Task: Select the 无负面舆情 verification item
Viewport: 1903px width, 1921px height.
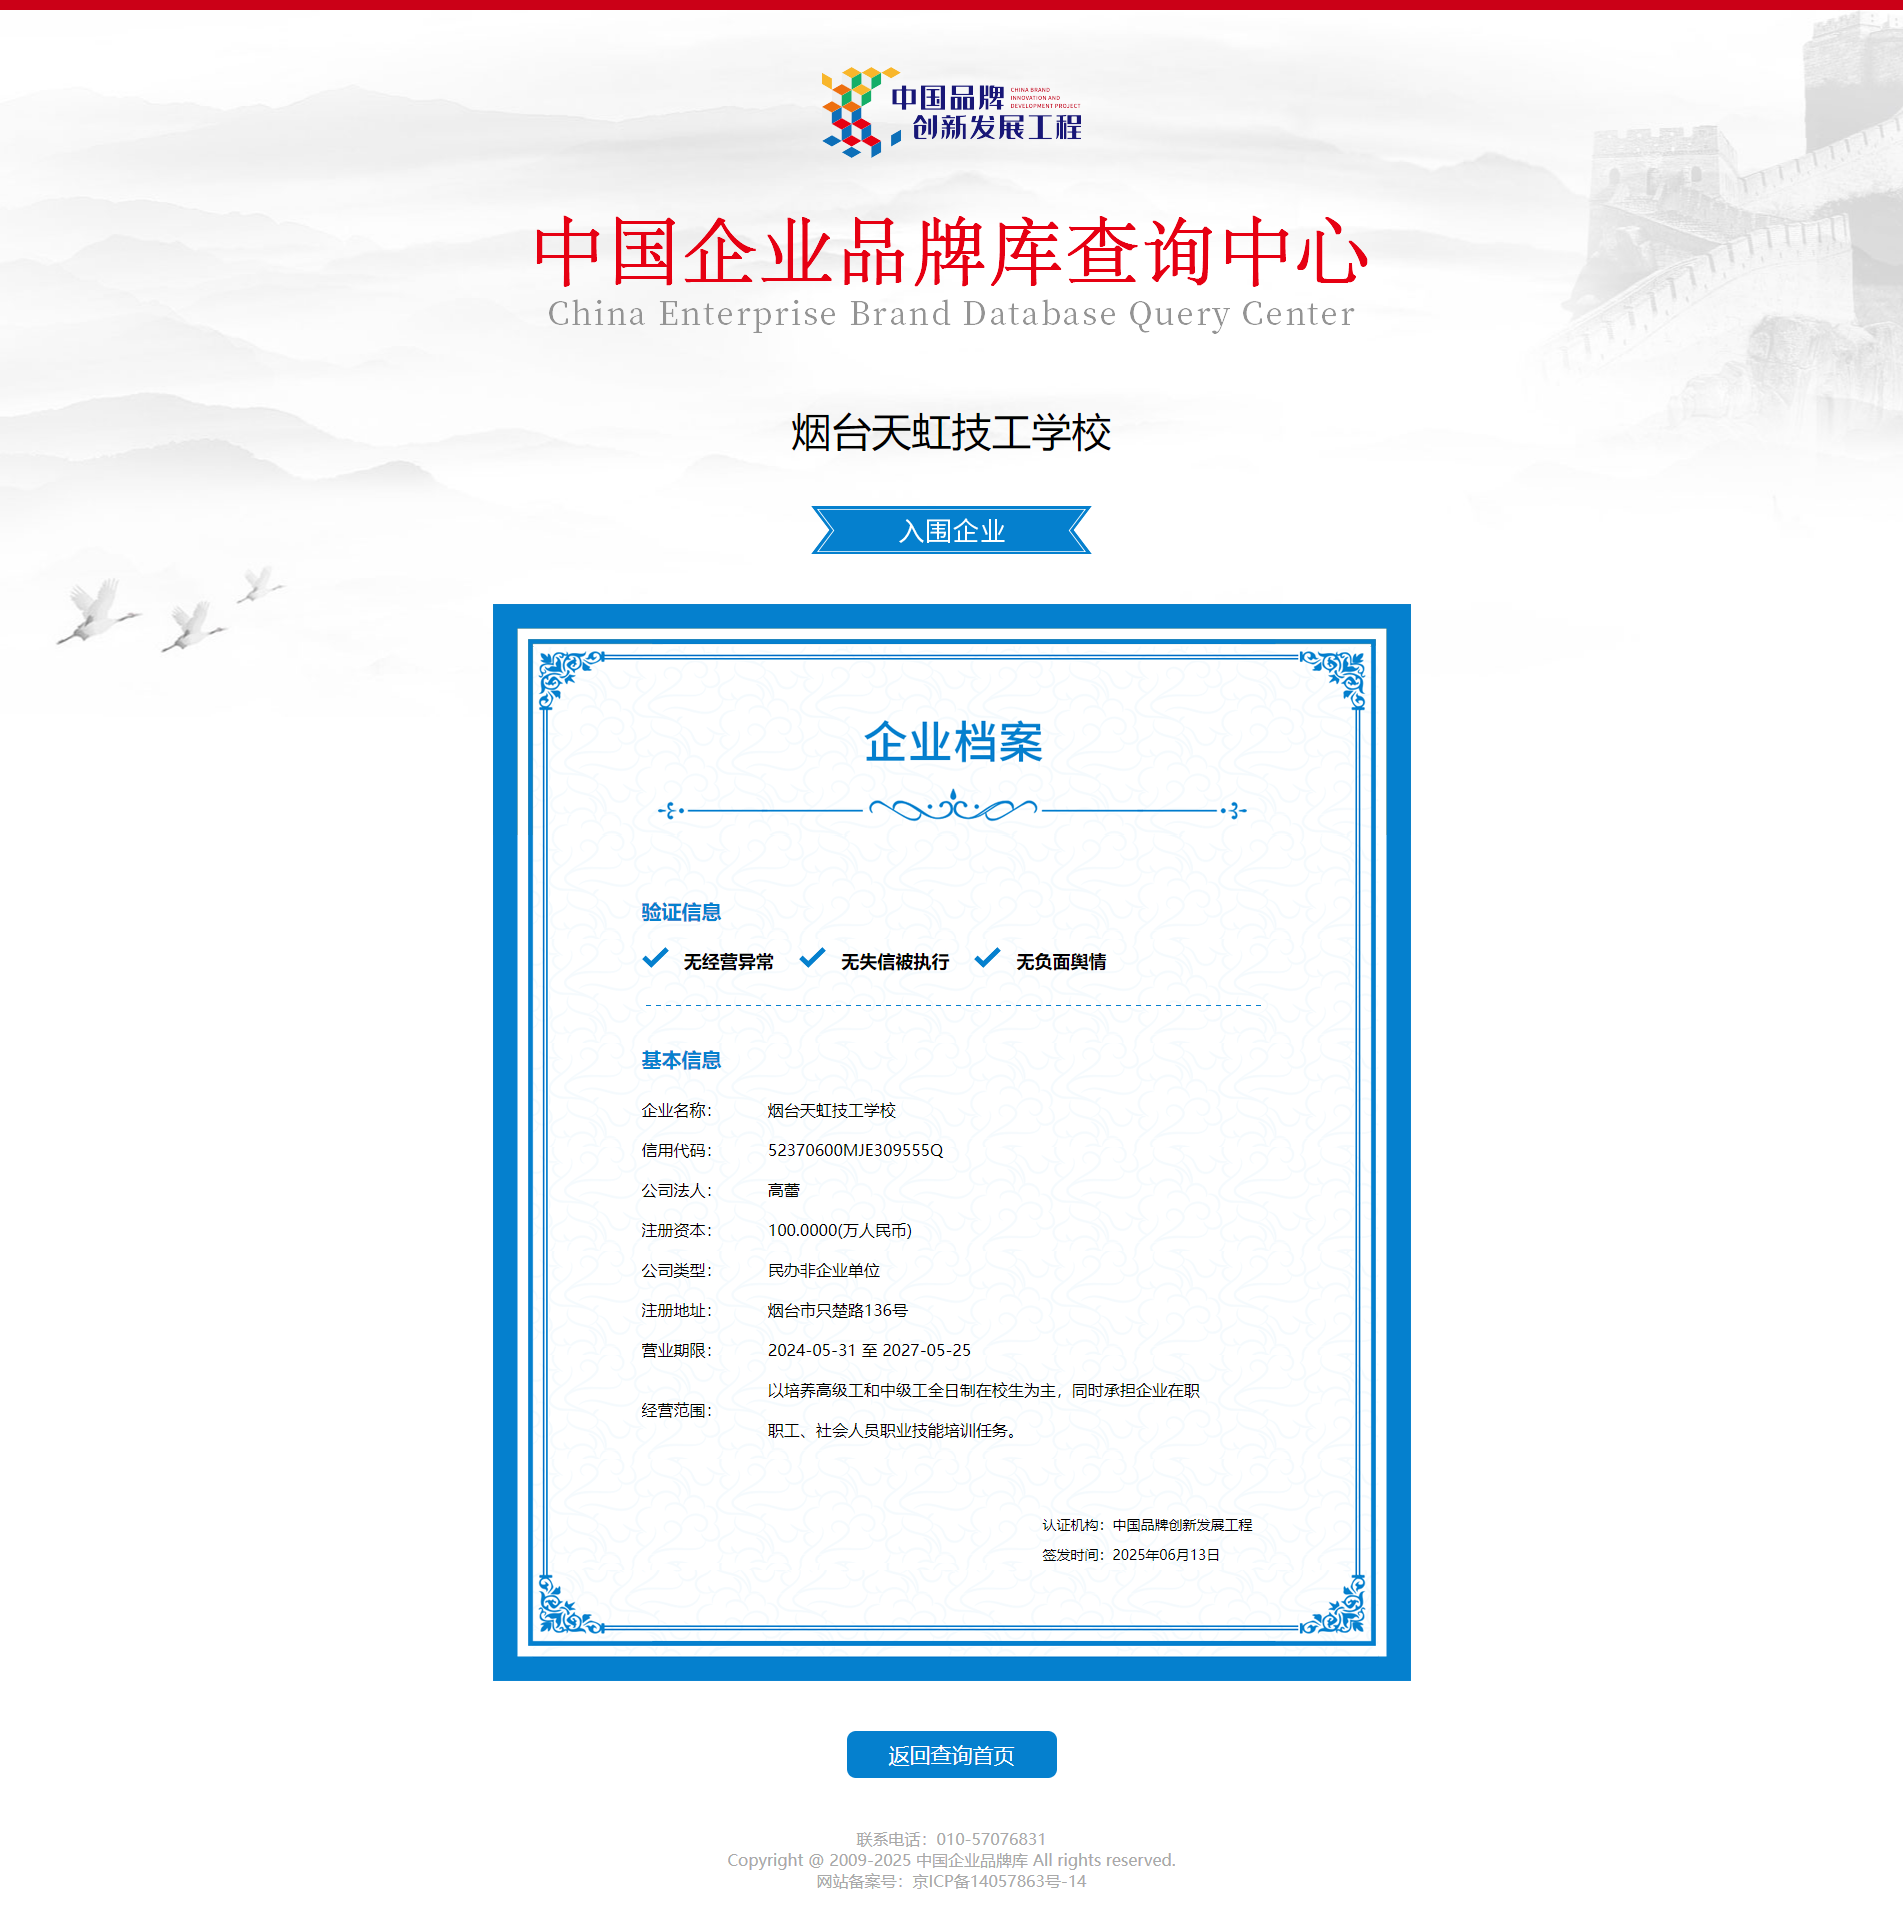Action: [1064, 961]
